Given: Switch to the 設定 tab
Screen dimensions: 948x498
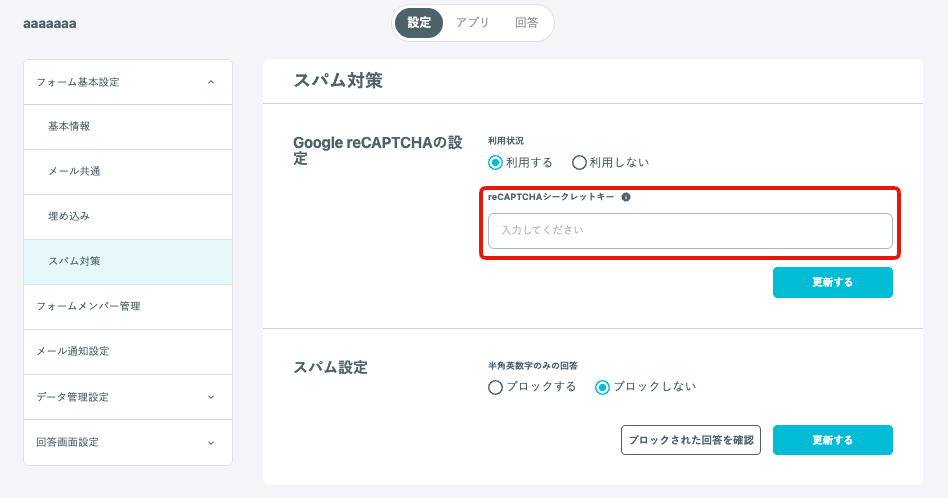Looking at the screenshot, I should 419,23.
